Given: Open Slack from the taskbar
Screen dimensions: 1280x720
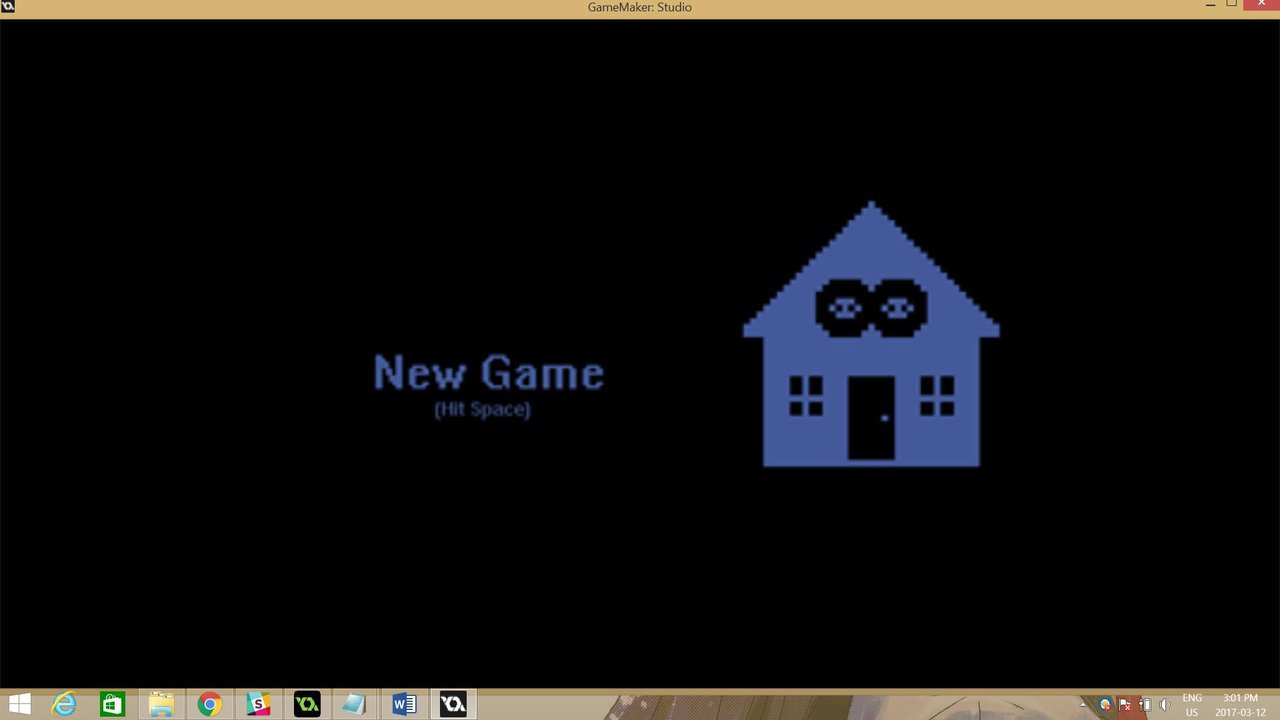Looking at the screenshot, I should [258, 705].
